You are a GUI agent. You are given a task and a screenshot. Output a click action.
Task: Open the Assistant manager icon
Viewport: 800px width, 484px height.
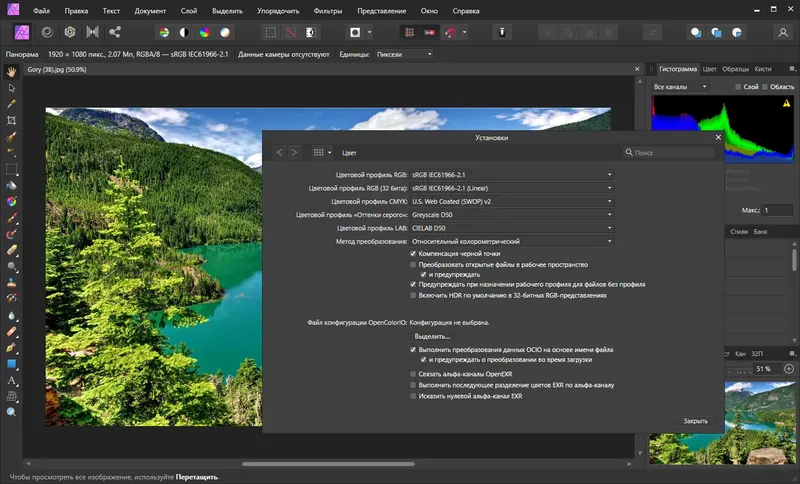click(x=502, y=33)
